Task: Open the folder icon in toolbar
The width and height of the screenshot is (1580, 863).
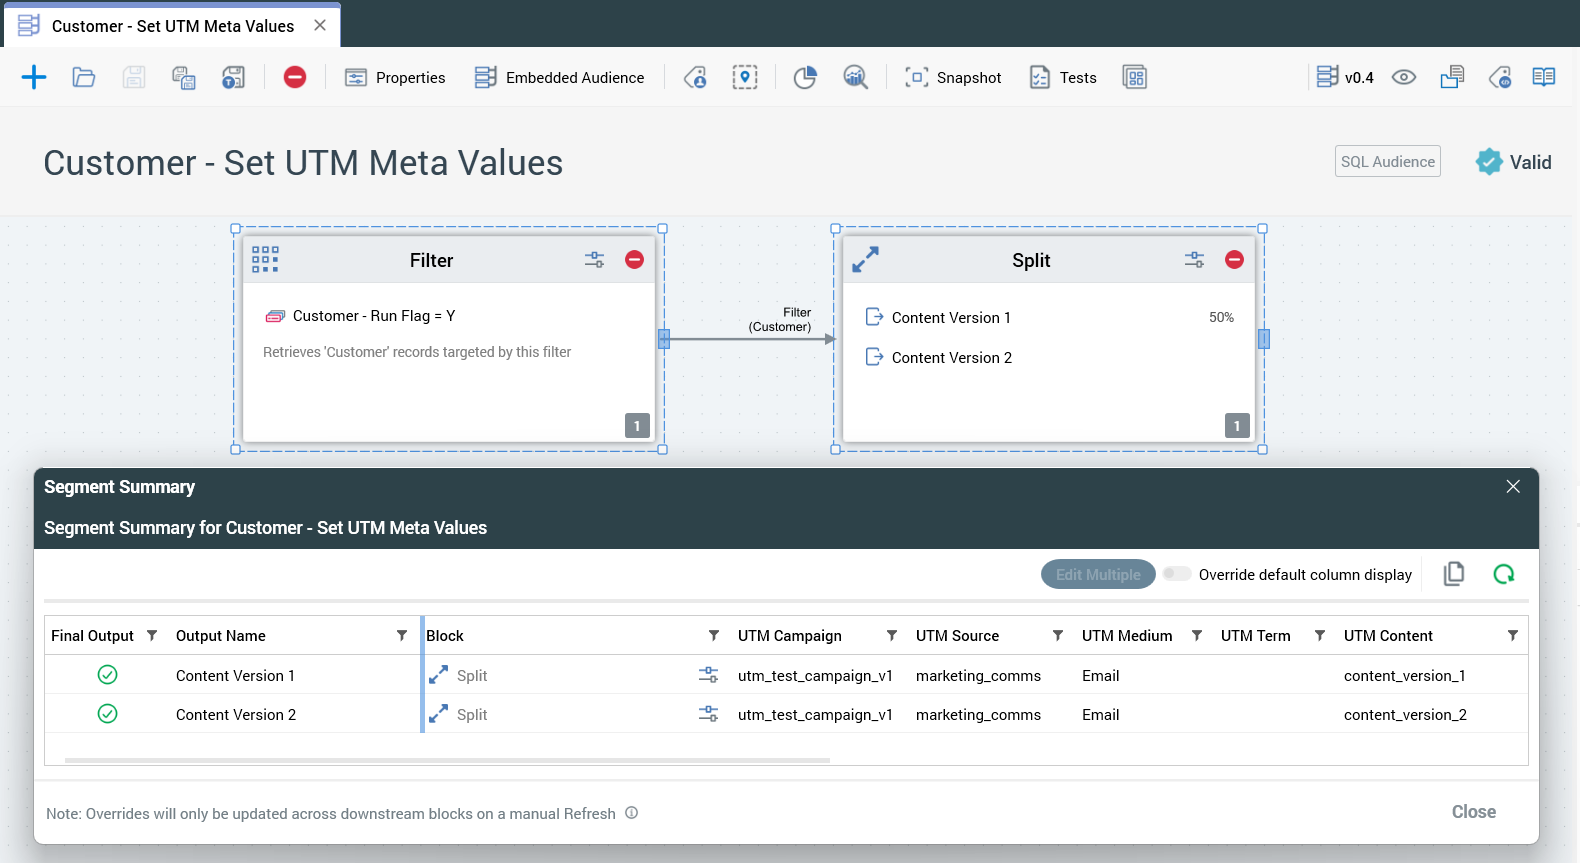Action: (x=84, y=77)
